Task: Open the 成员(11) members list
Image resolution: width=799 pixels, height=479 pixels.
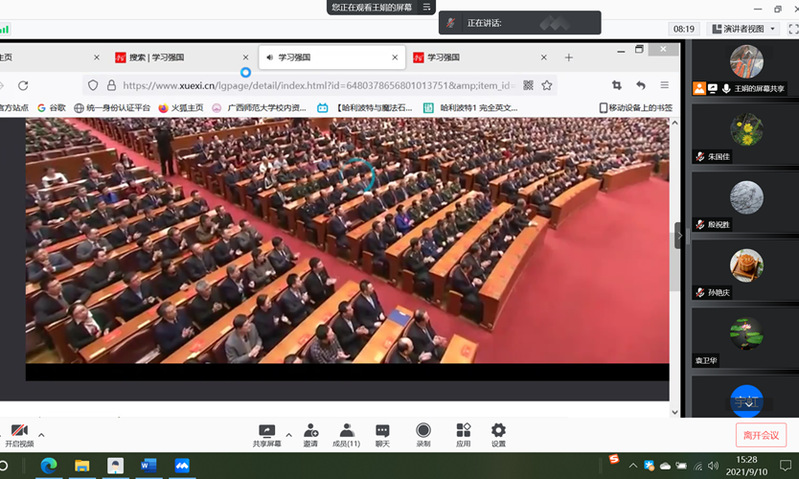Action: (346, 432)
